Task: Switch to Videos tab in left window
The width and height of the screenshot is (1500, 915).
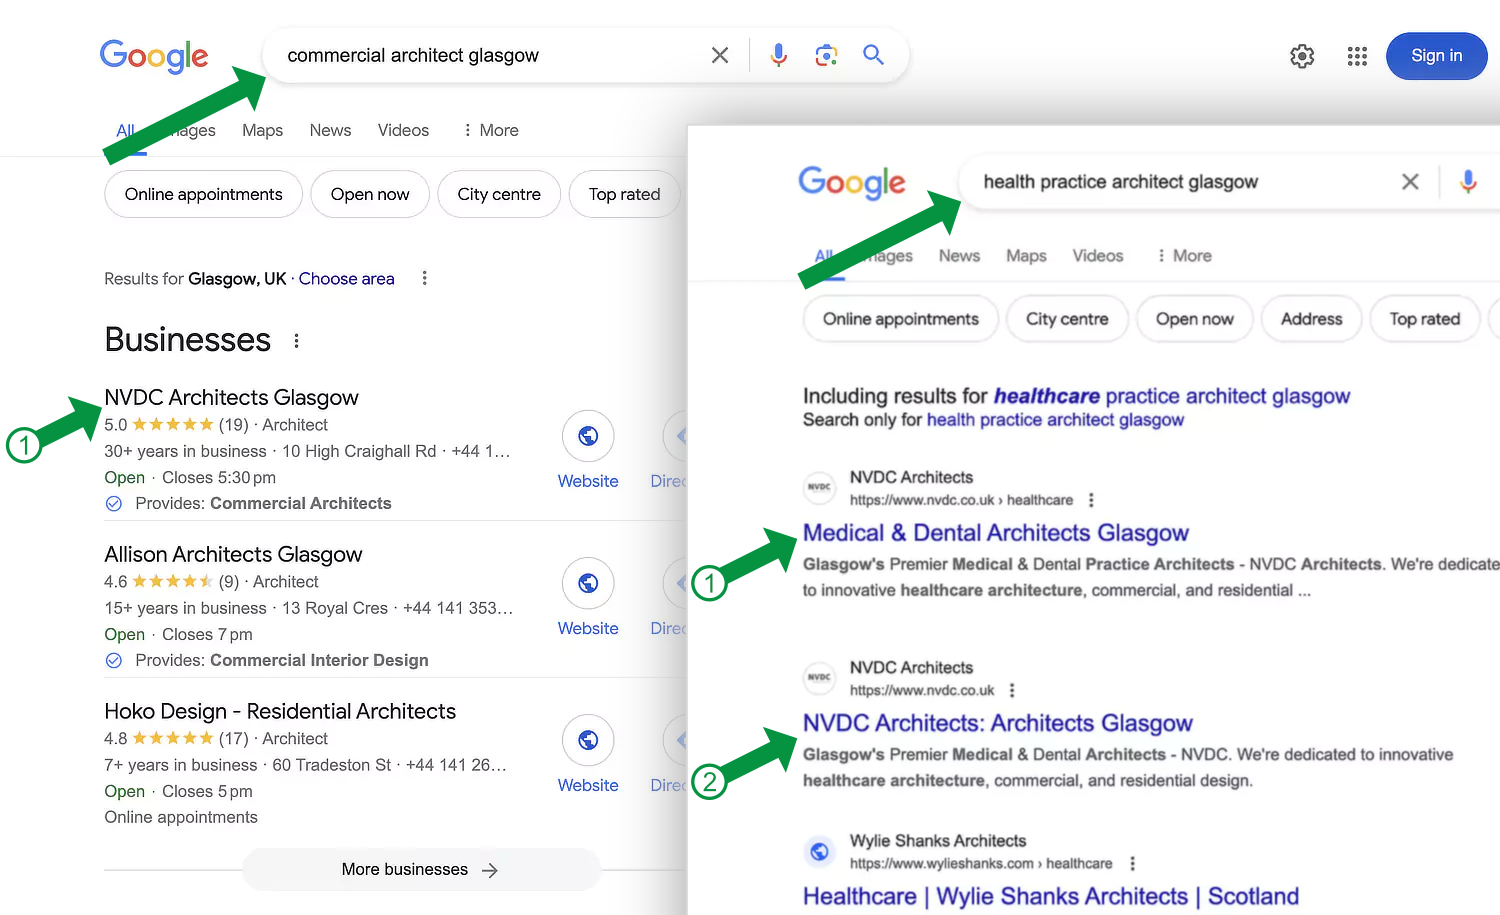Action: click(x=403, y=130)
